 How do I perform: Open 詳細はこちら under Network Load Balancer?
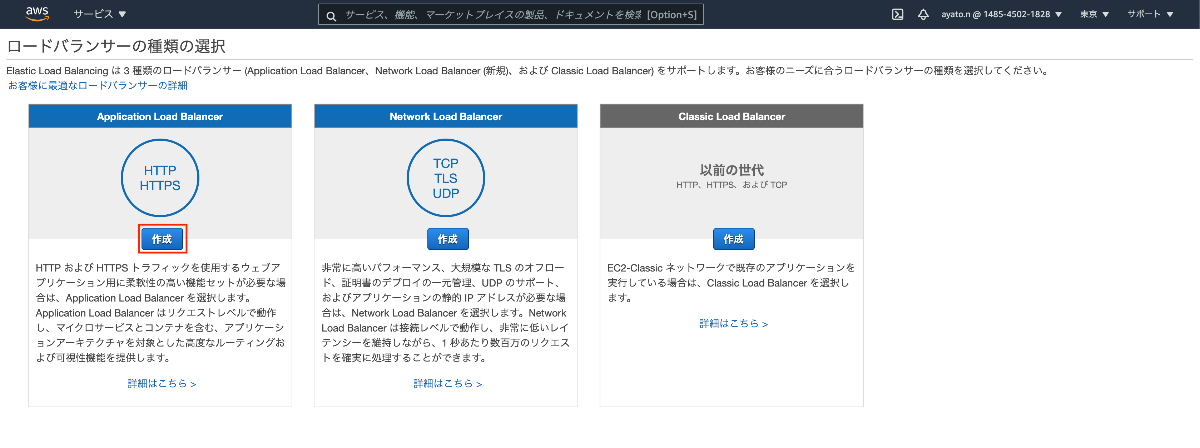448,383
